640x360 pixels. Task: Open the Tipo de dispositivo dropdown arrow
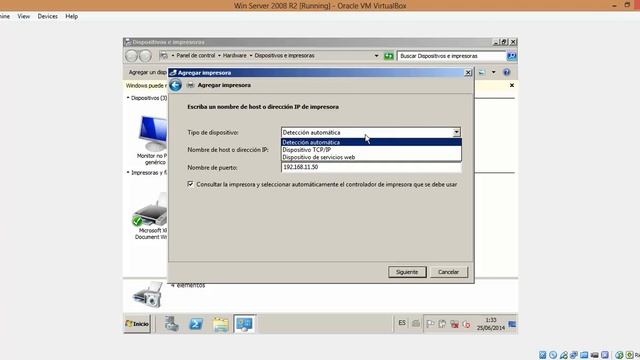click(x=456, y=132)
